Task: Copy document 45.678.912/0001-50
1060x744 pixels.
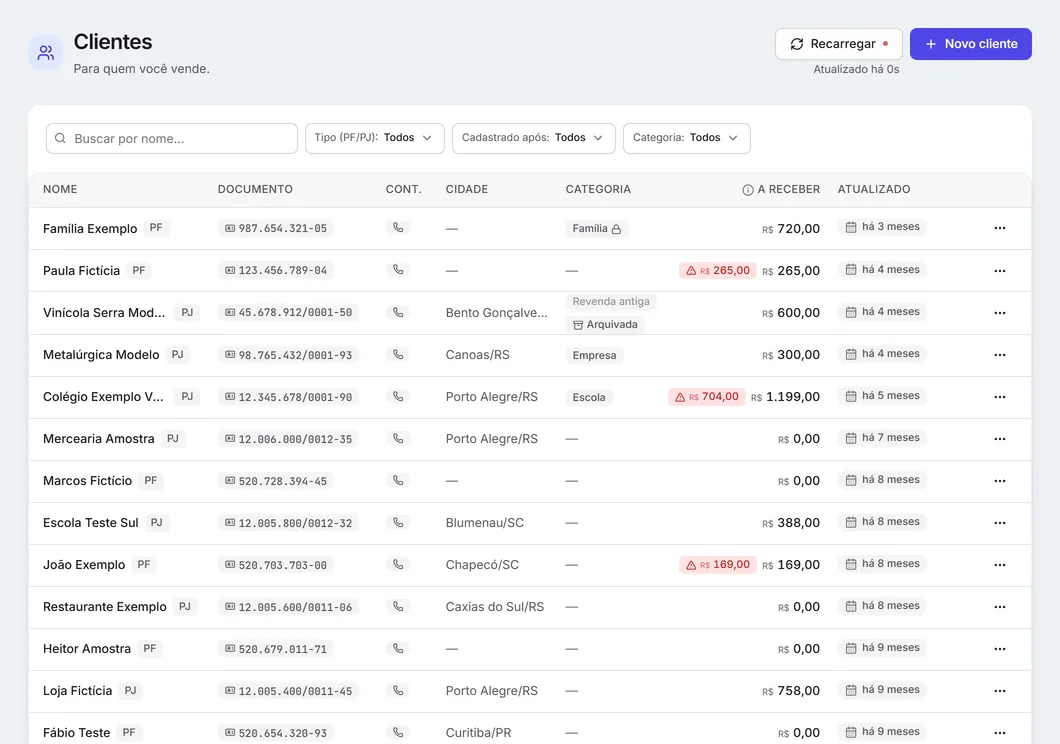Action: tap(289, 313)
